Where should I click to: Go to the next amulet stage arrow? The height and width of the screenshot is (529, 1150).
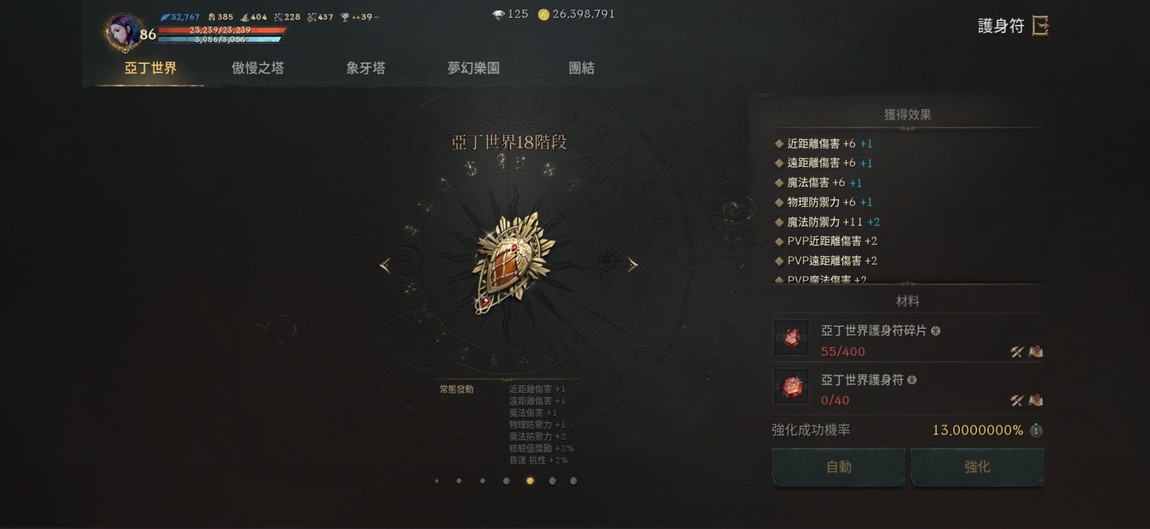(x=632, y=266)
